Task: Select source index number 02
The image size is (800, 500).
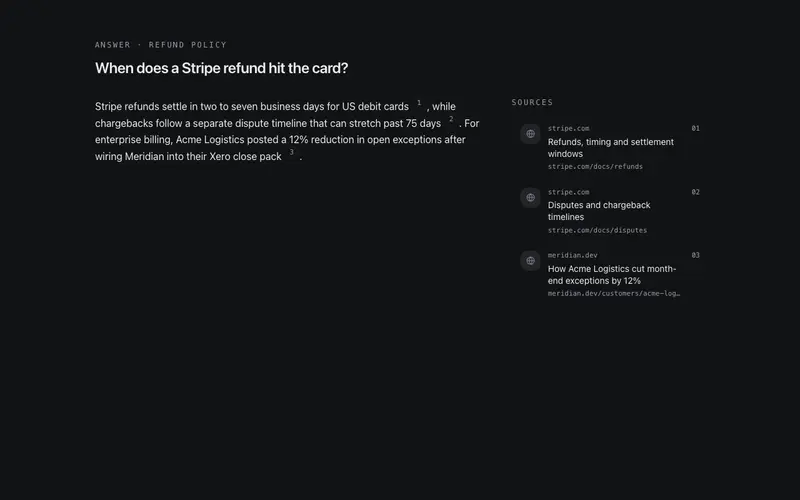Action: coord(695,192)
